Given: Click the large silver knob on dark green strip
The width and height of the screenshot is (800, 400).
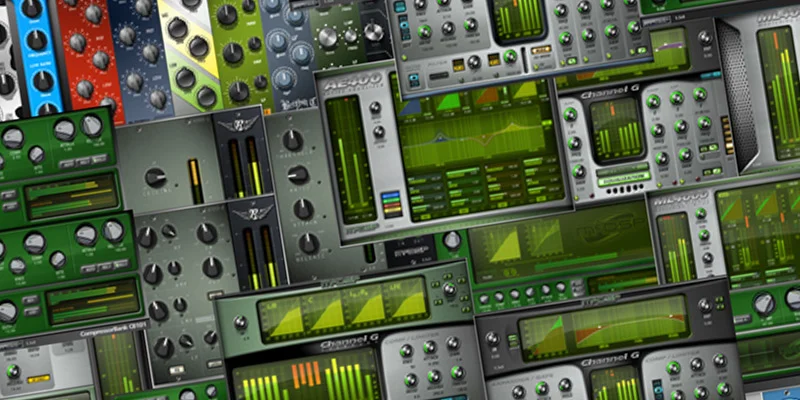Looking at the screenshot, I should [x=328, y=37].
